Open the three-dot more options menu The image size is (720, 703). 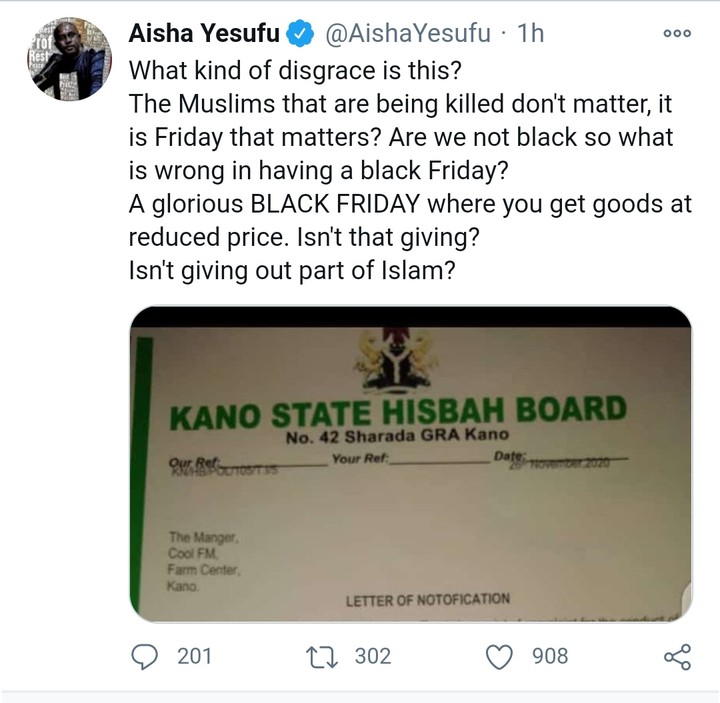pos(677,33)
